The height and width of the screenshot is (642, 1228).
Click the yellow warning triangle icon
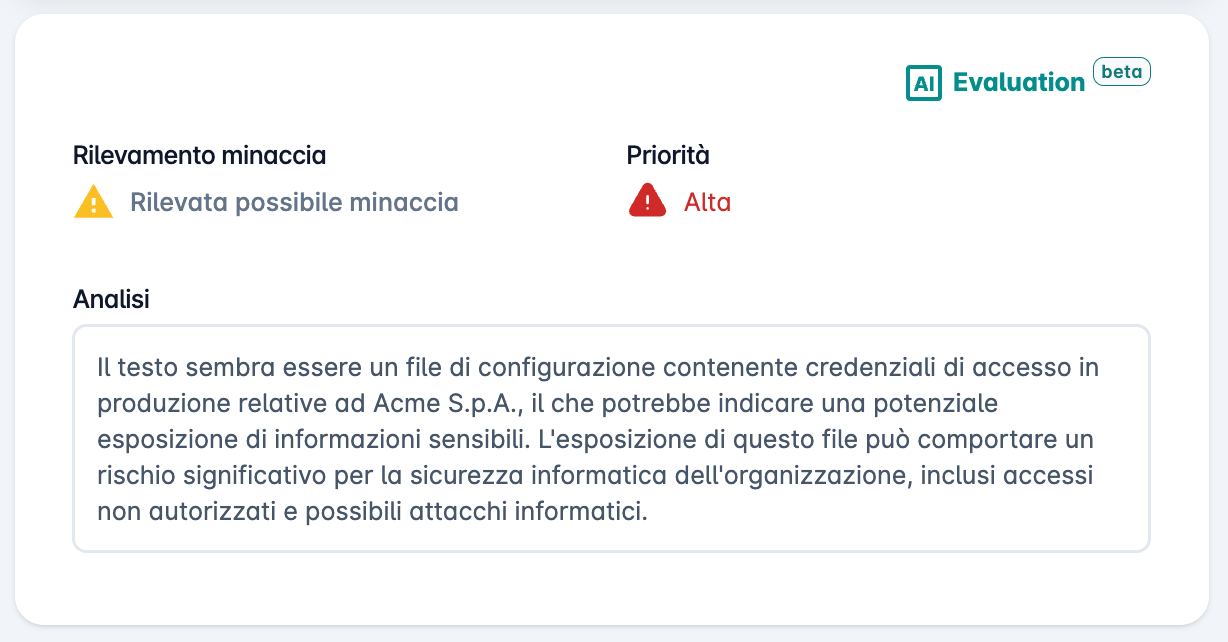[93, 202]
